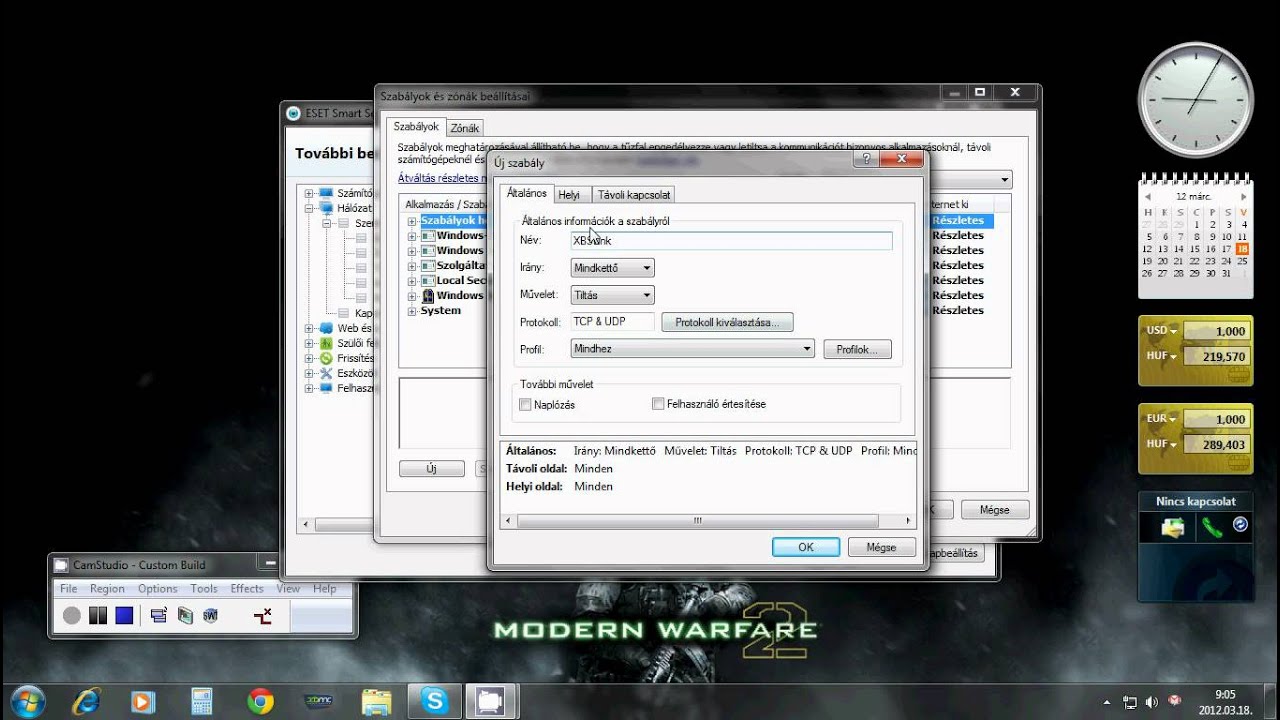This screenshot has height=720, width=1280.
Task: Collapse the Hálózat tree node in ESET
Action: click(310, 209)
